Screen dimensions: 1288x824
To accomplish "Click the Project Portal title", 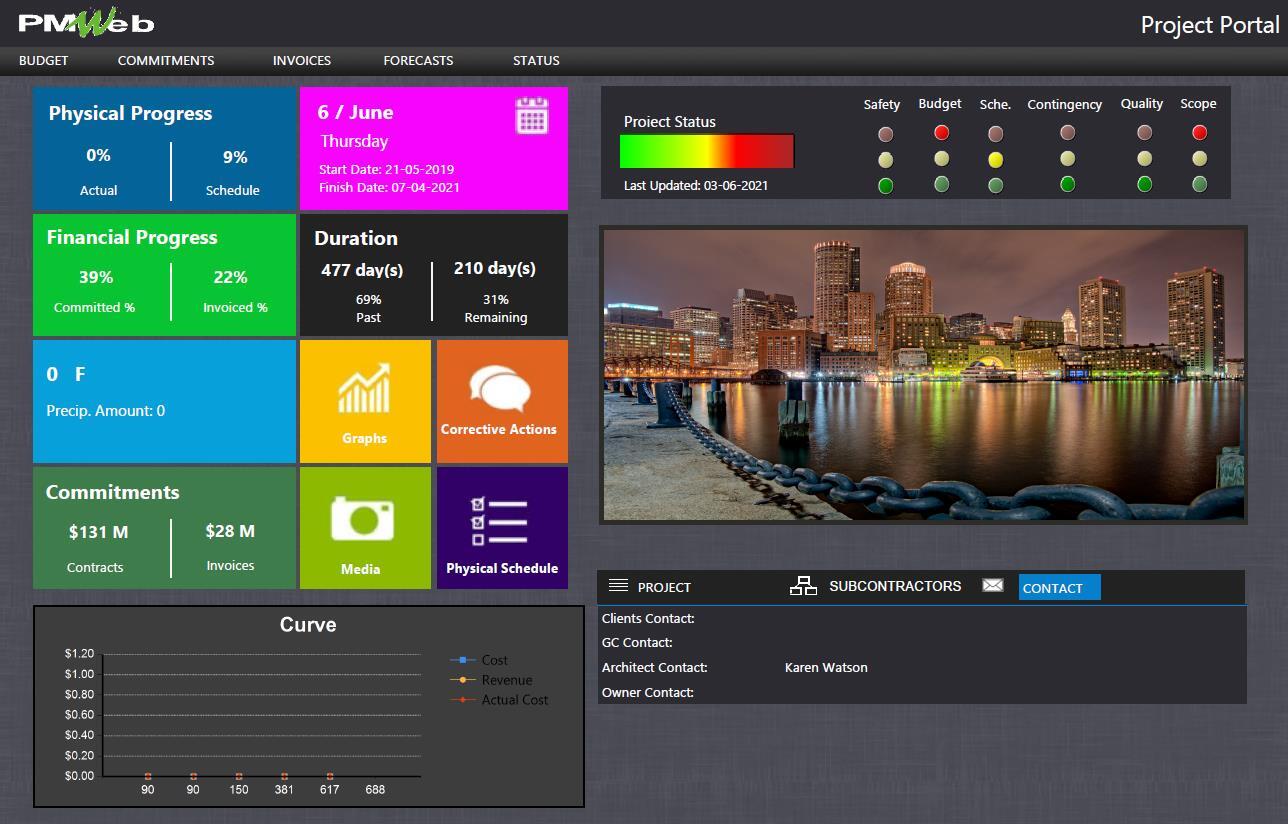I will tap(1210, 25).
